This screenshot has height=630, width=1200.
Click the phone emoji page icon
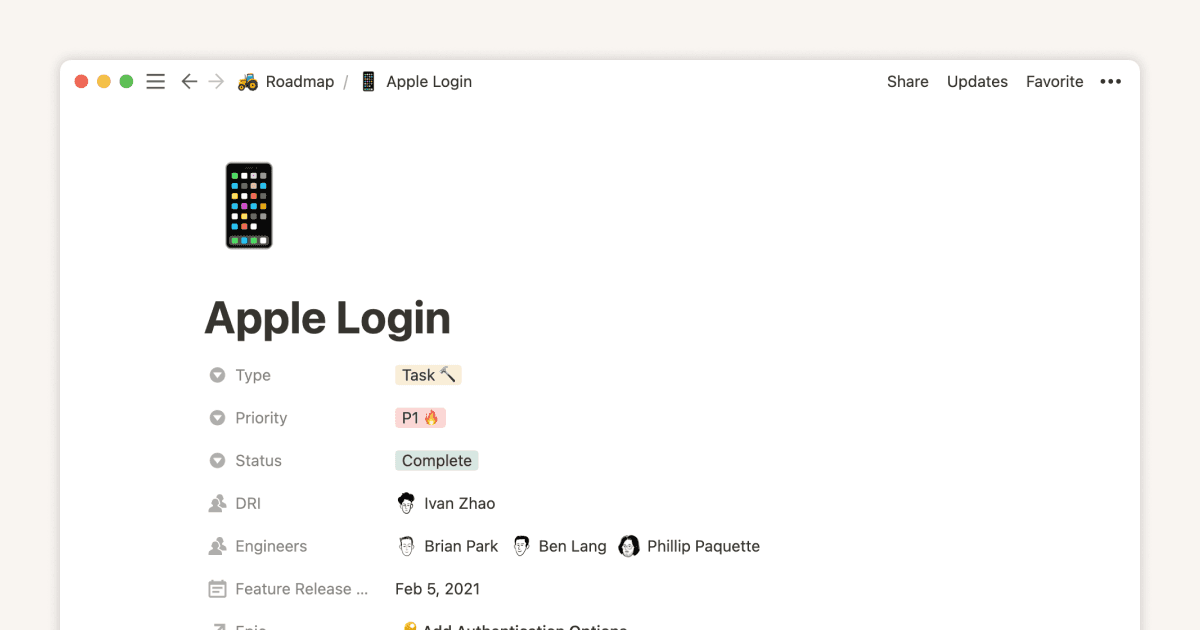(x=248, y=205)
